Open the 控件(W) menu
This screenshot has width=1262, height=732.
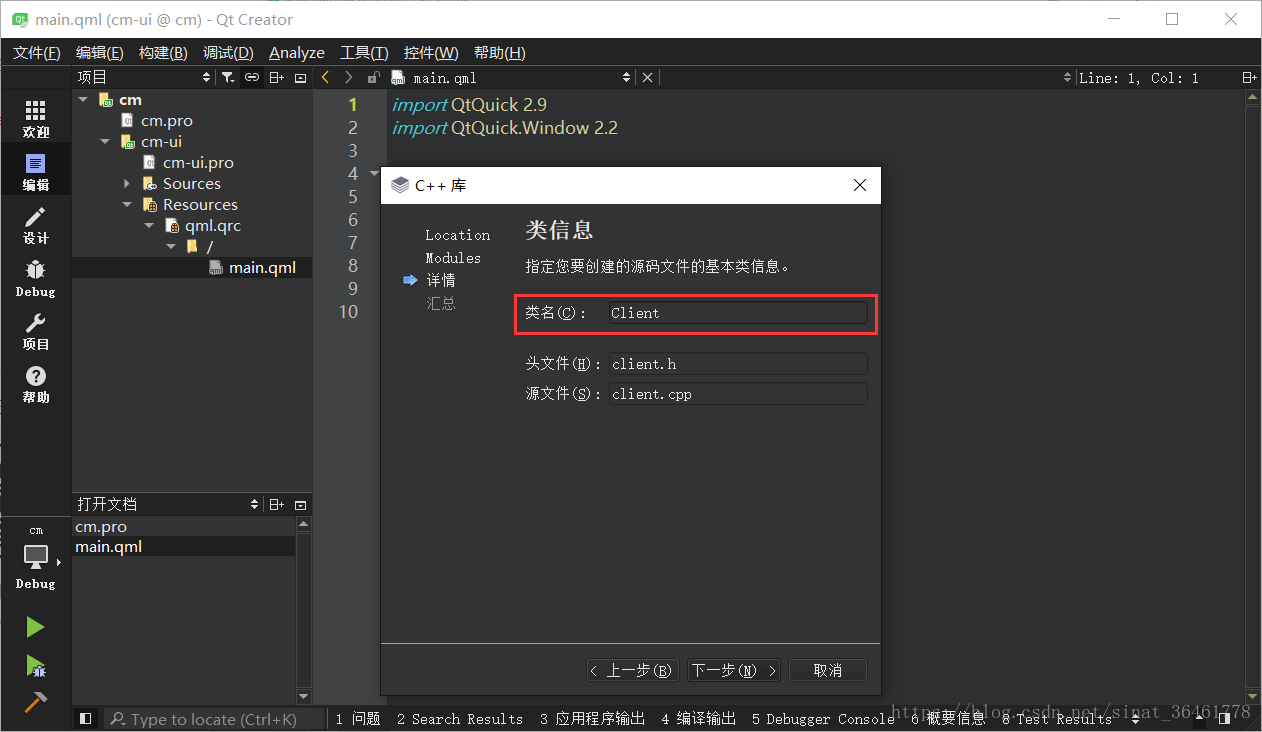tap(431, 52)
